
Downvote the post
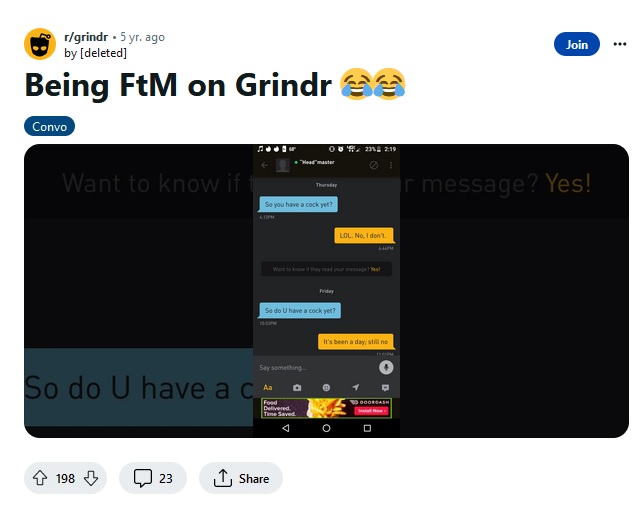click(91, 478)
